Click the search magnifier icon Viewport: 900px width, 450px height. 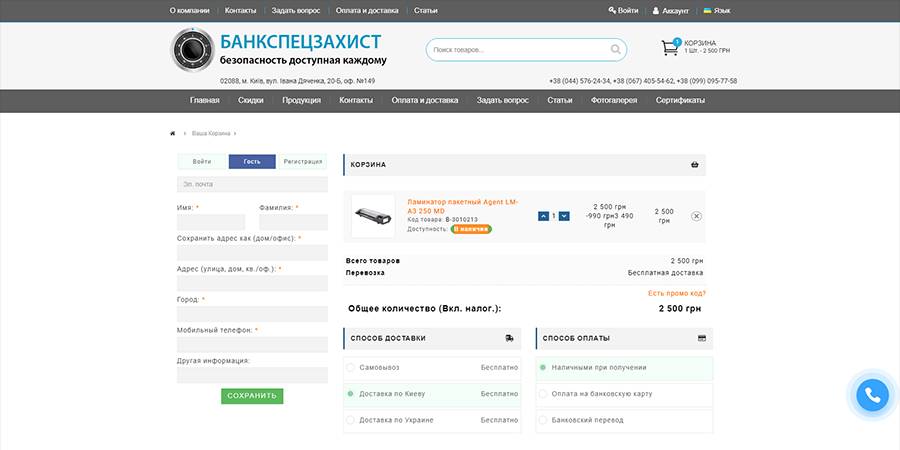point(615,49)
